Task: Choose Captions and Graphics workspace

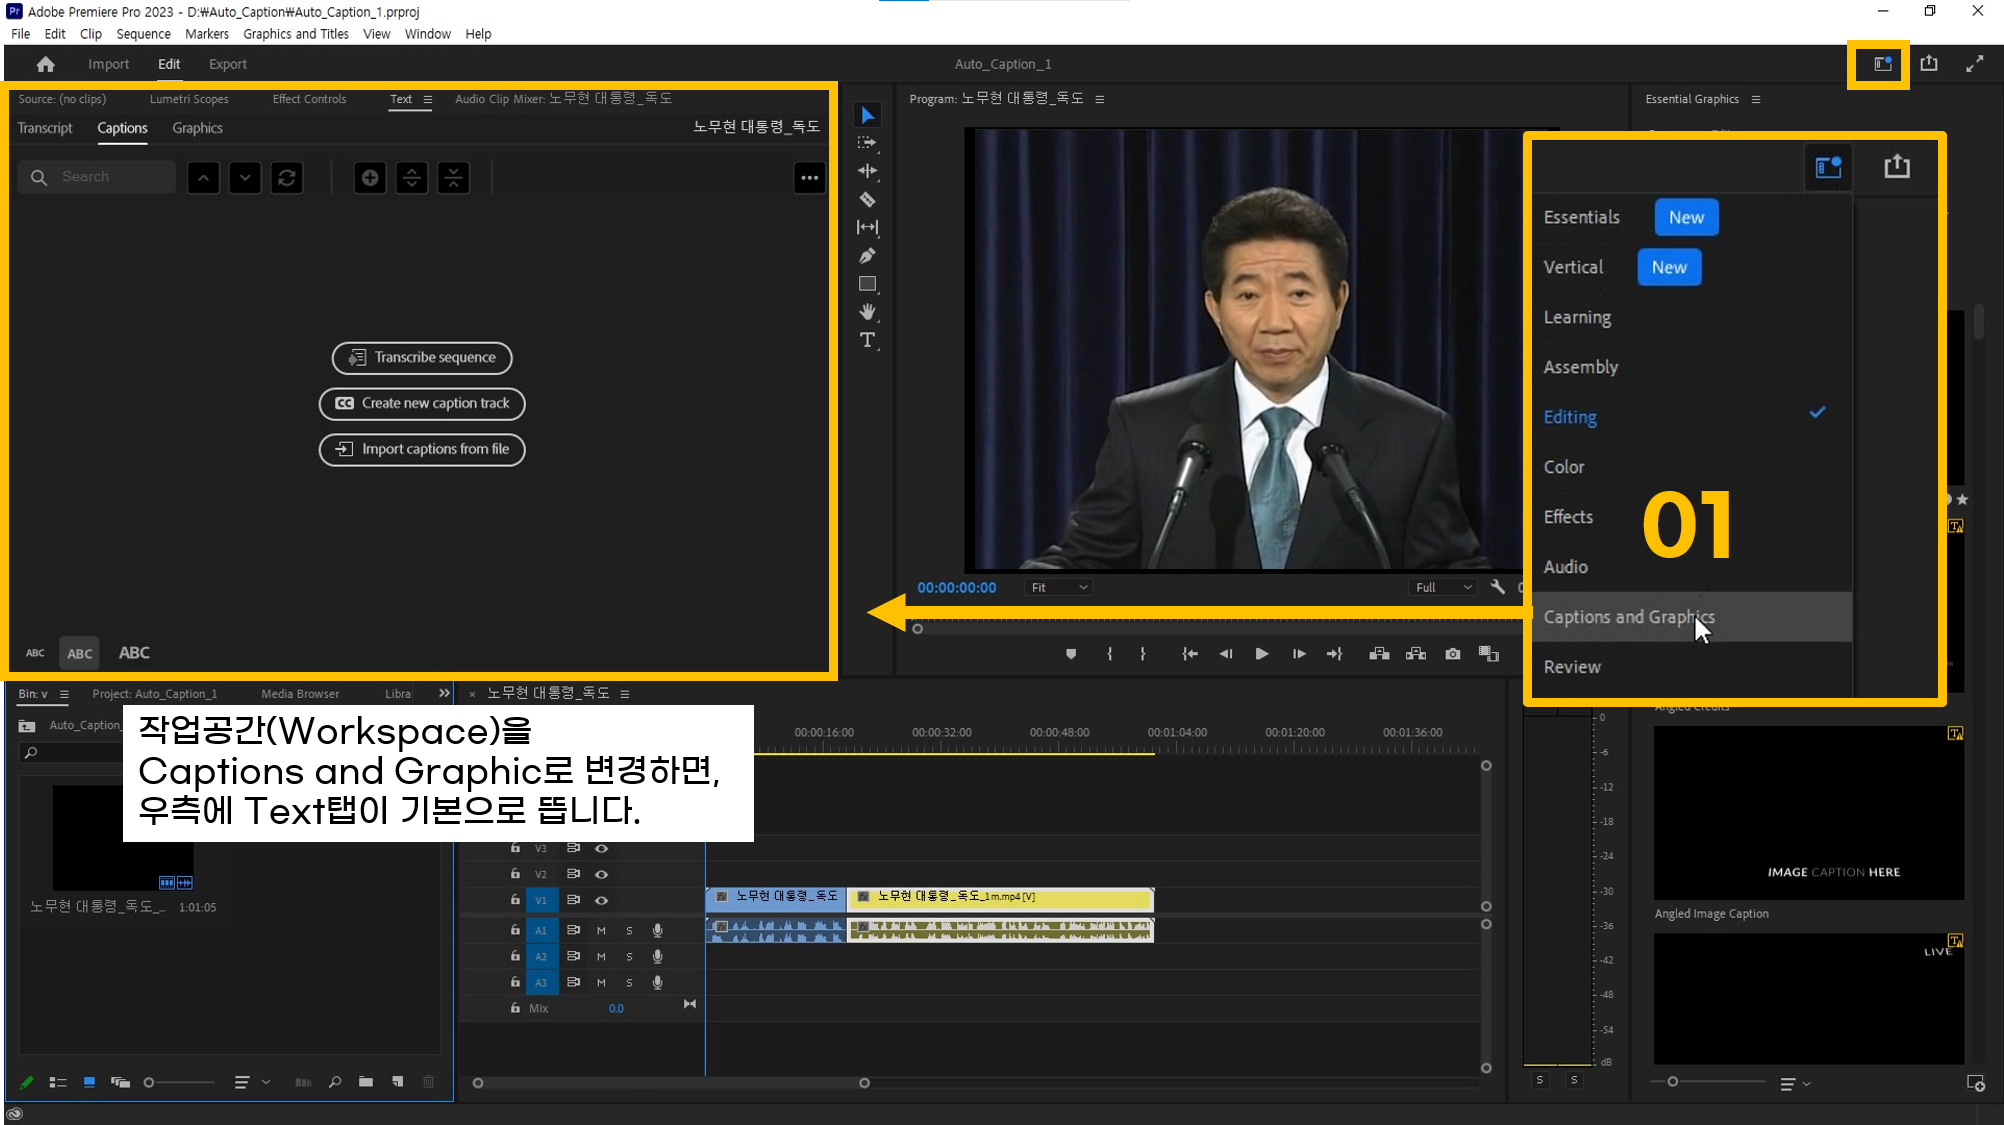Action: pyautogui.click(x=1628, y=617)
